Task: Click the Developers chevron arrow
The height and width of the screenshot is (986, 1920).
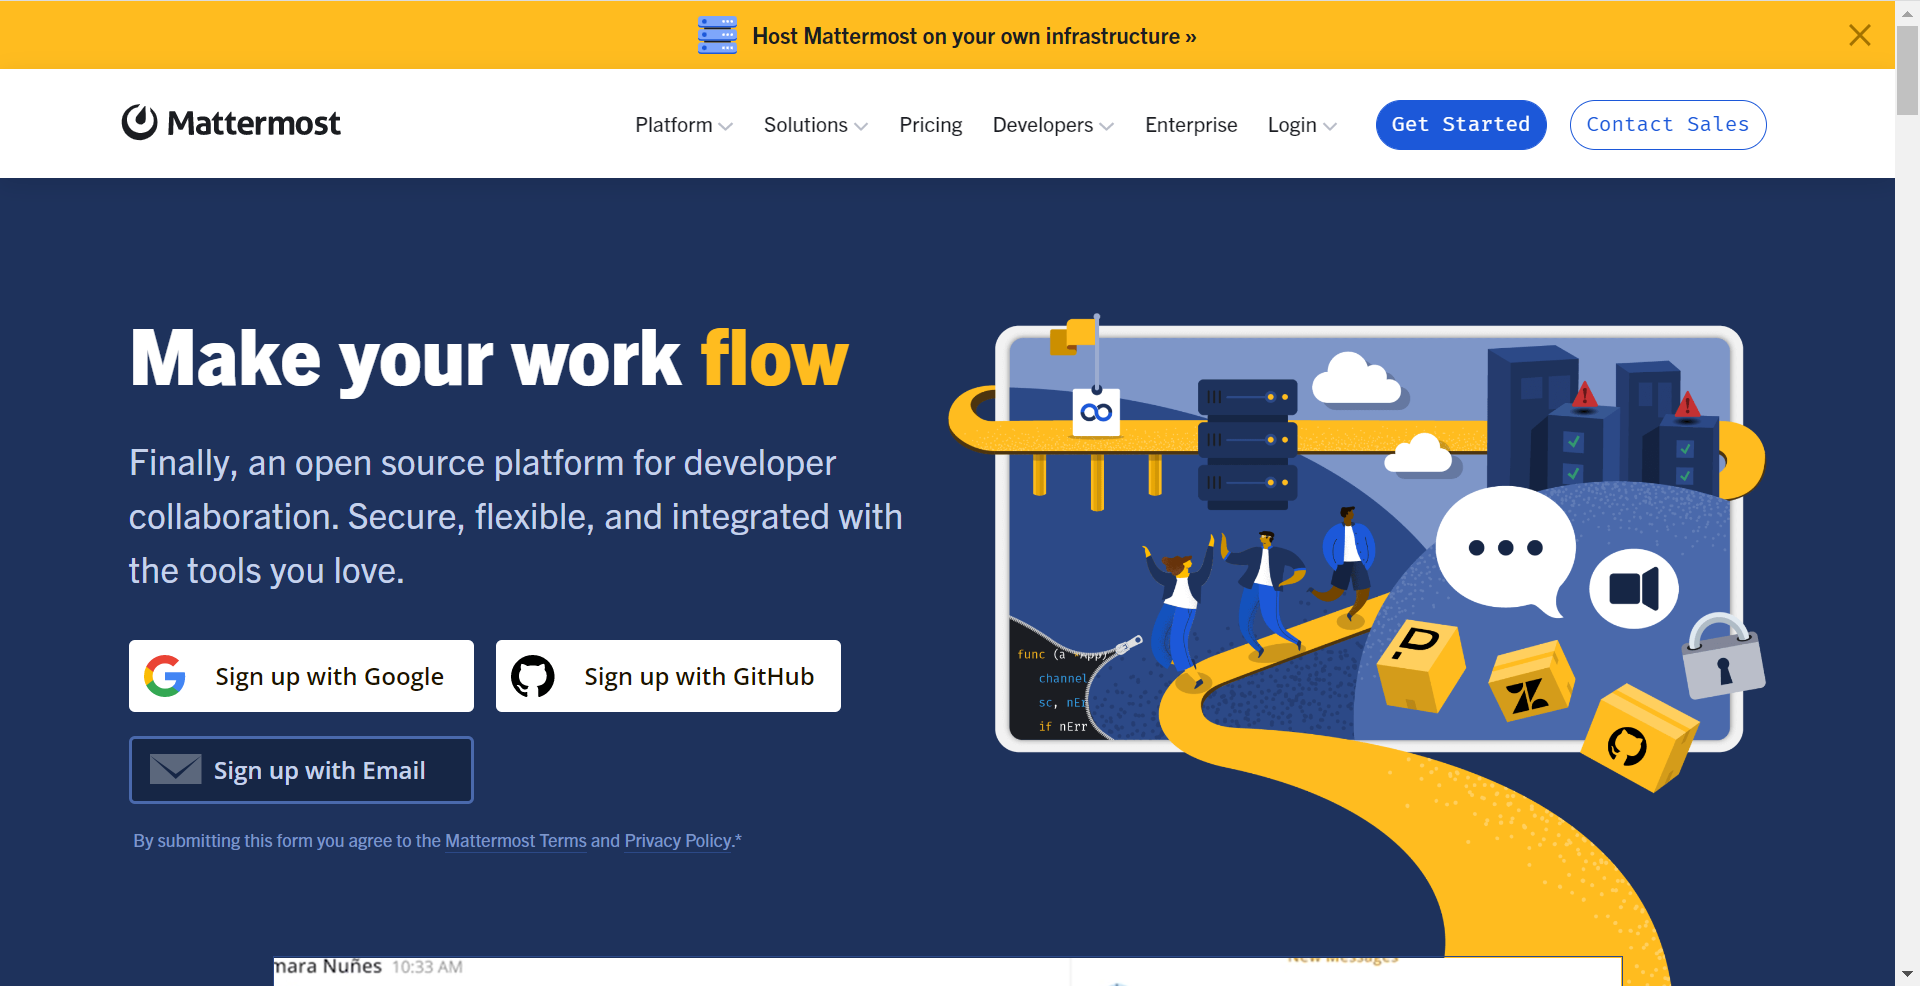Action: click(x=1107, y=126)
